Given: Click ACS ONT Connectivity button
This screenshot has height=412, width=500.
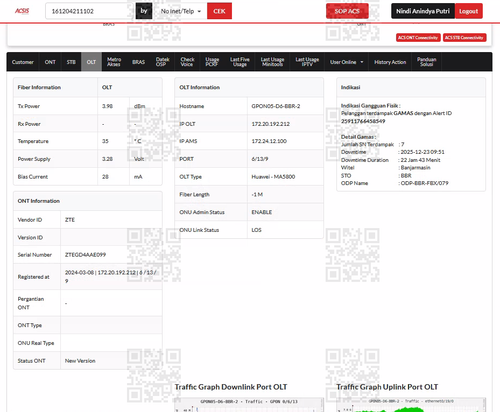Looking at the screenshot, I should tap(418, 38).
